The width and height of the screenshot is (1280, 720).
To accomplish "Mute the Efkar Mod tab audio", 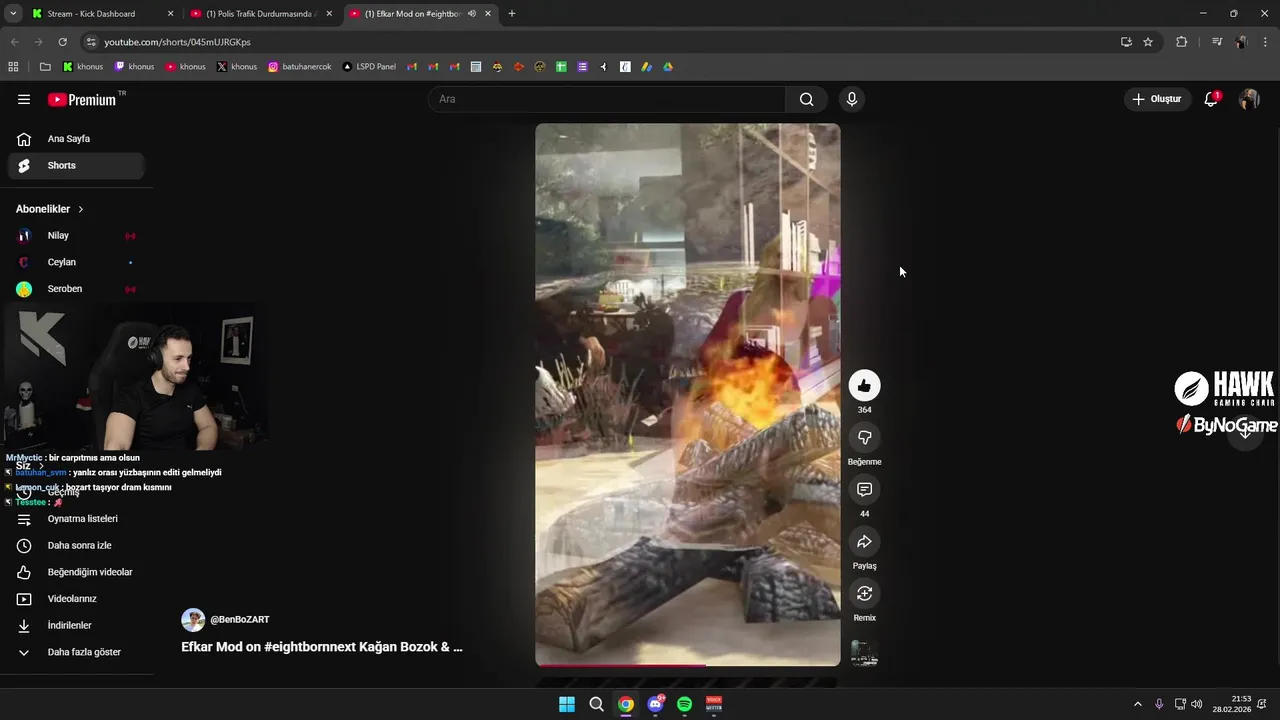I will 472,14.
